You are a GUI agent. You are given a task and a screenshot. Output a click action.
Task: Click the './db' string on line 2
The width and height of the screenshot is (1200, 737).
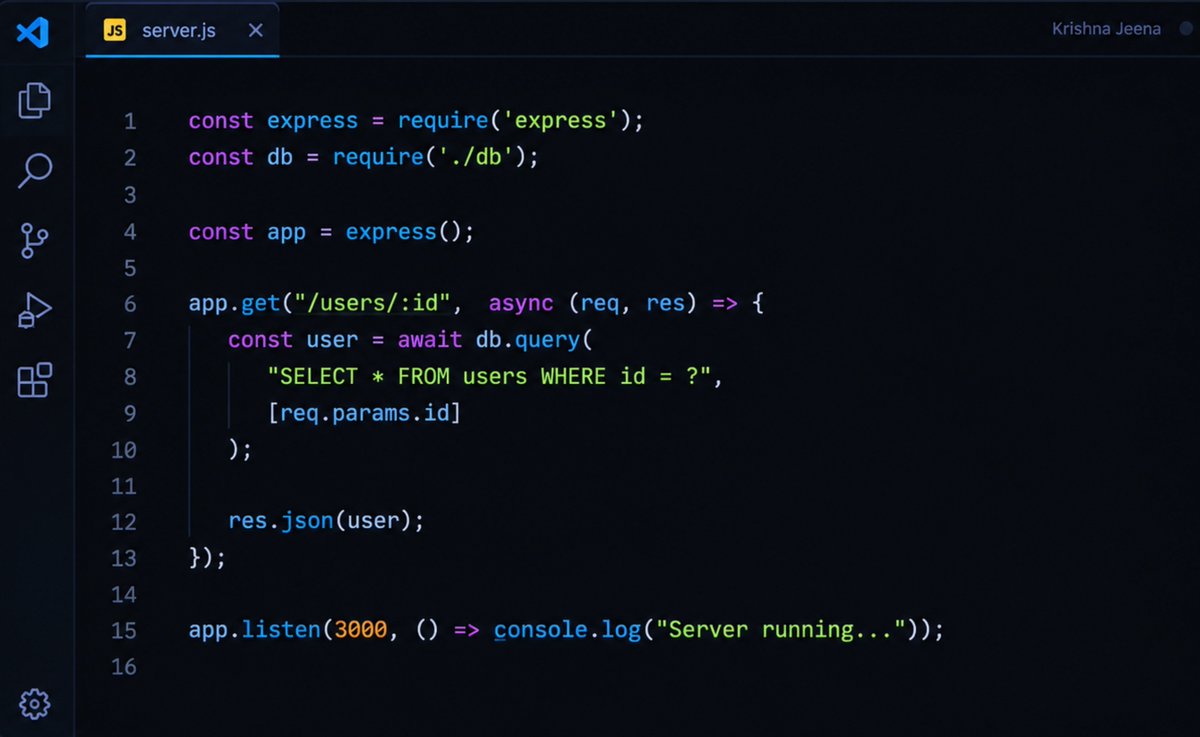click(476, 157)
